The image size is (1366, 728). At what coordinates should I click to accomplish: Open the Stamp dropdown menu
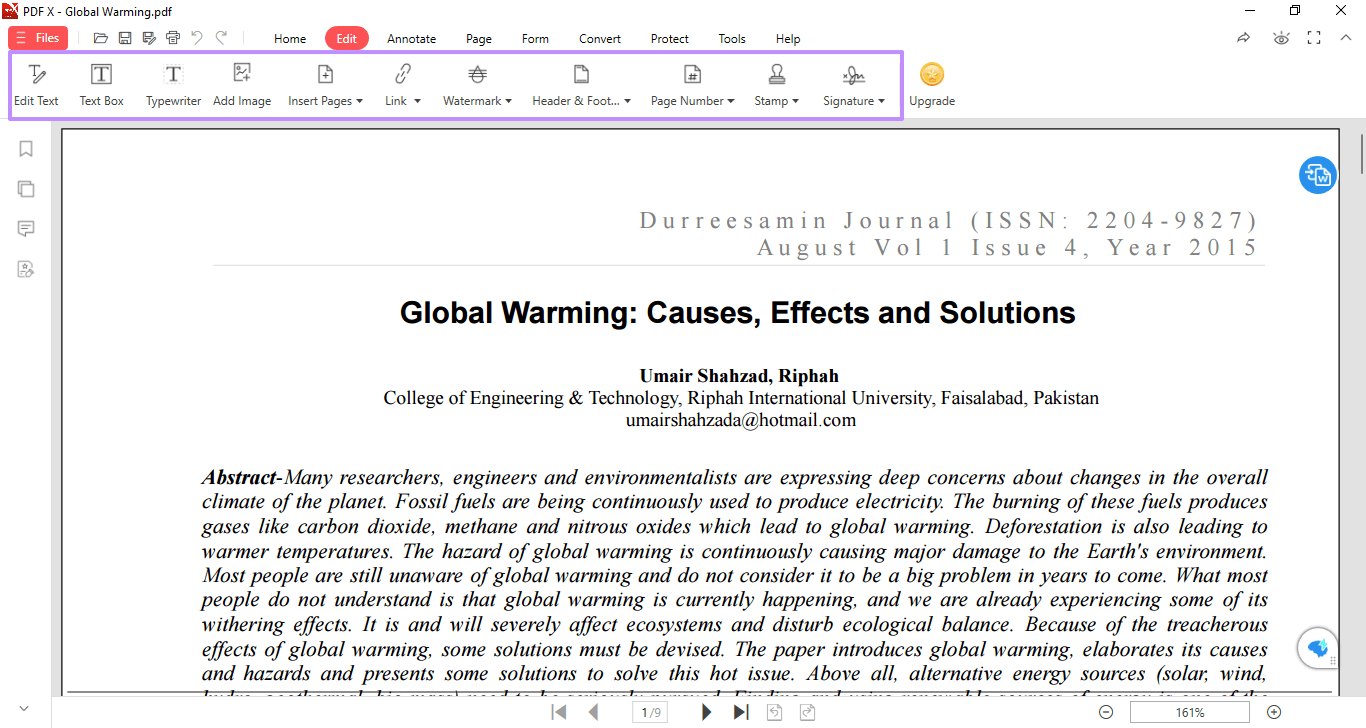point(776,84)
